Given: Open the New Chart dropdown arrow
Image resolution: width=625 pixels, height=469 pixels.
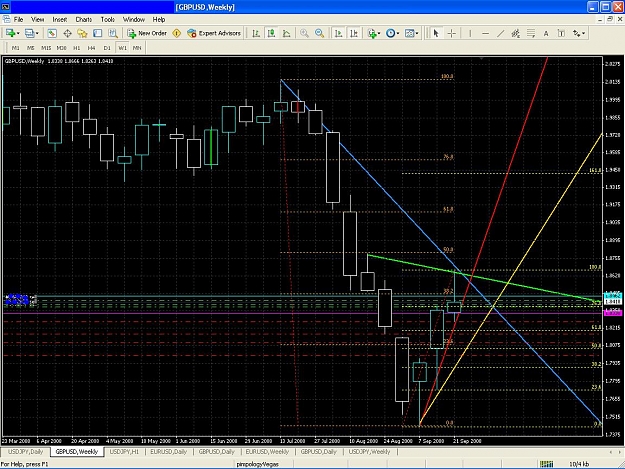Looking at the screenshot, I should (x=18, y=33).
